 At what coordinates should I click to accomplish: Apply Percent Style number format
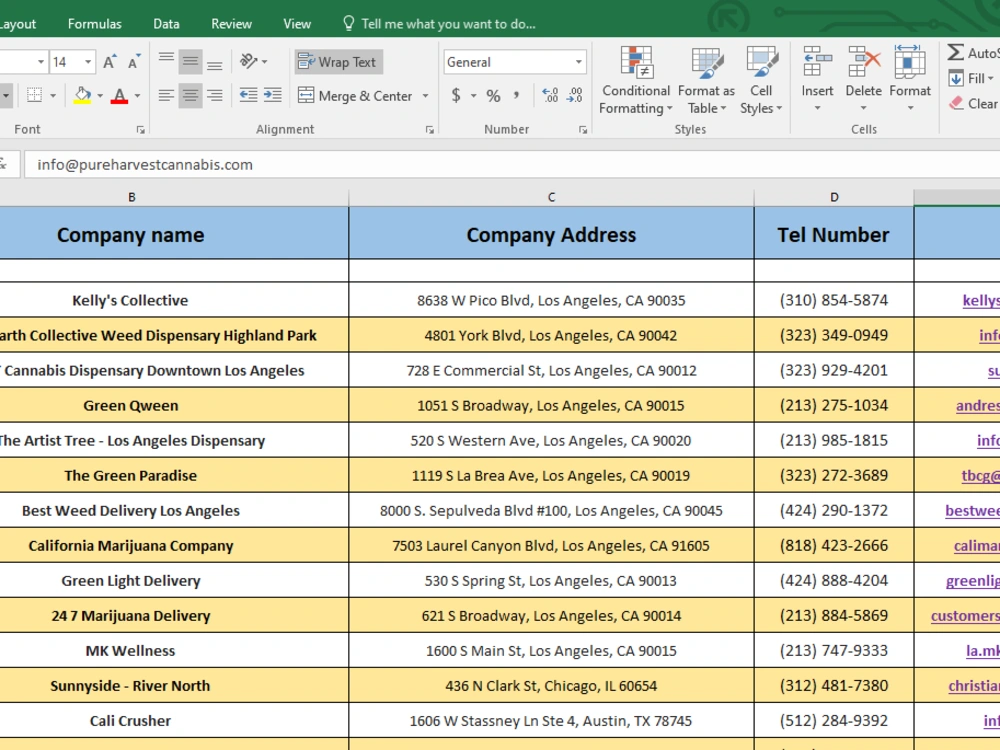coord(493,96)
